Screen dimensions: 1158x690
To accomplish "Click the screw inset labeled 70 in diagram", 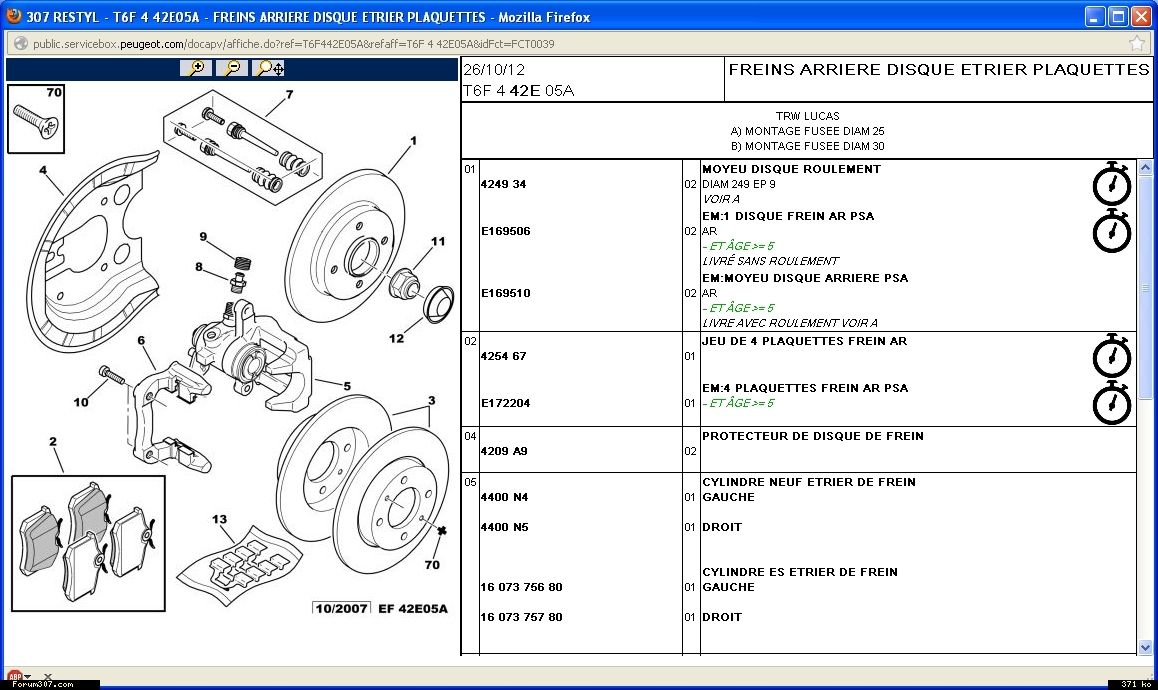I will point(36,118).
